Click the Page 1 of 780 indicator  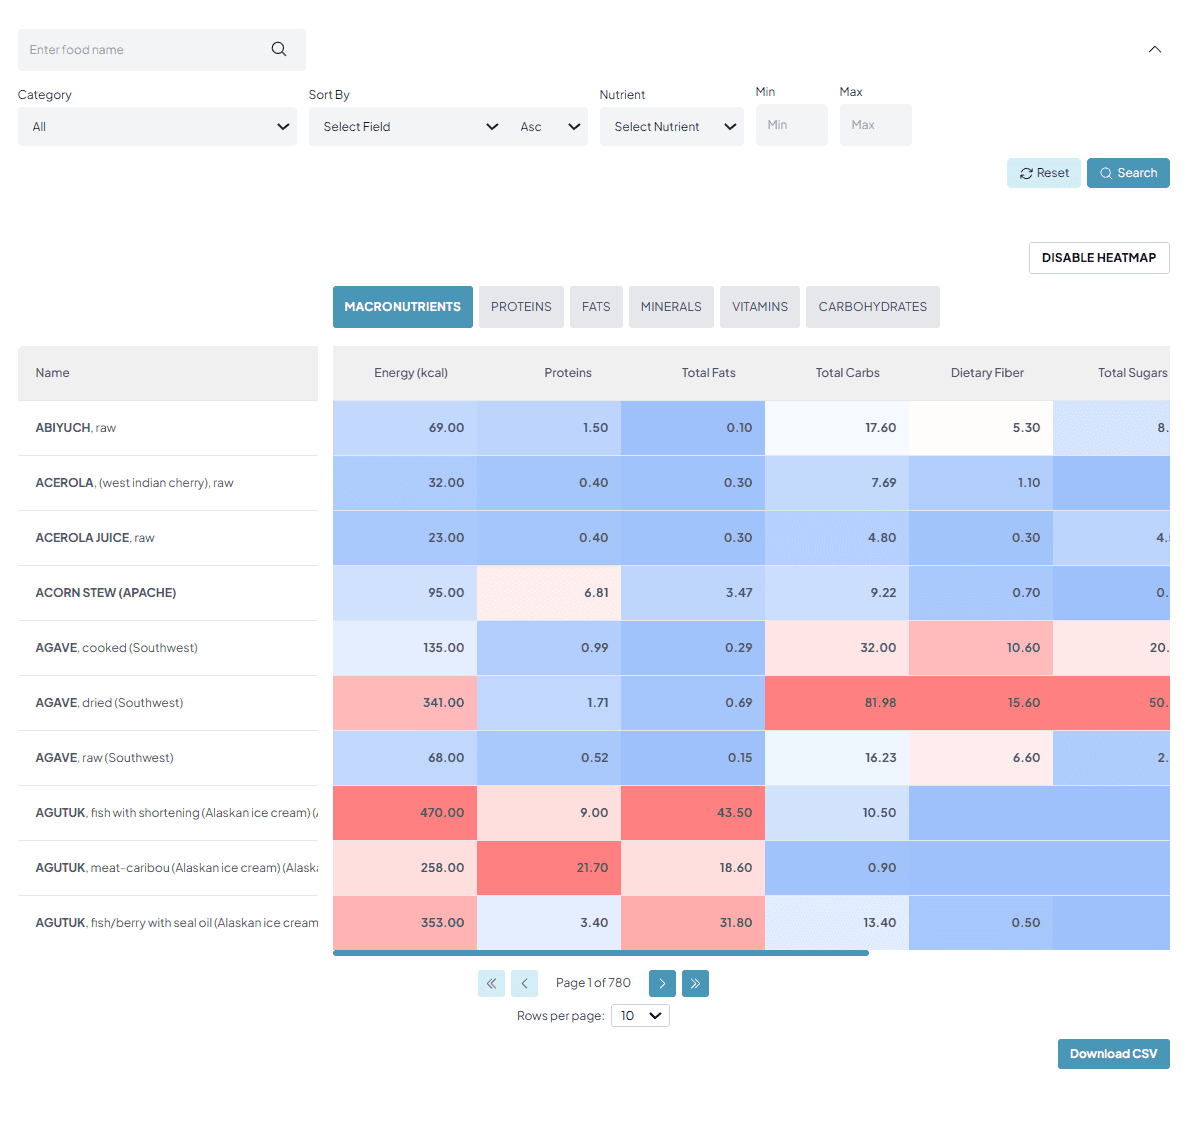click(593, 983)
